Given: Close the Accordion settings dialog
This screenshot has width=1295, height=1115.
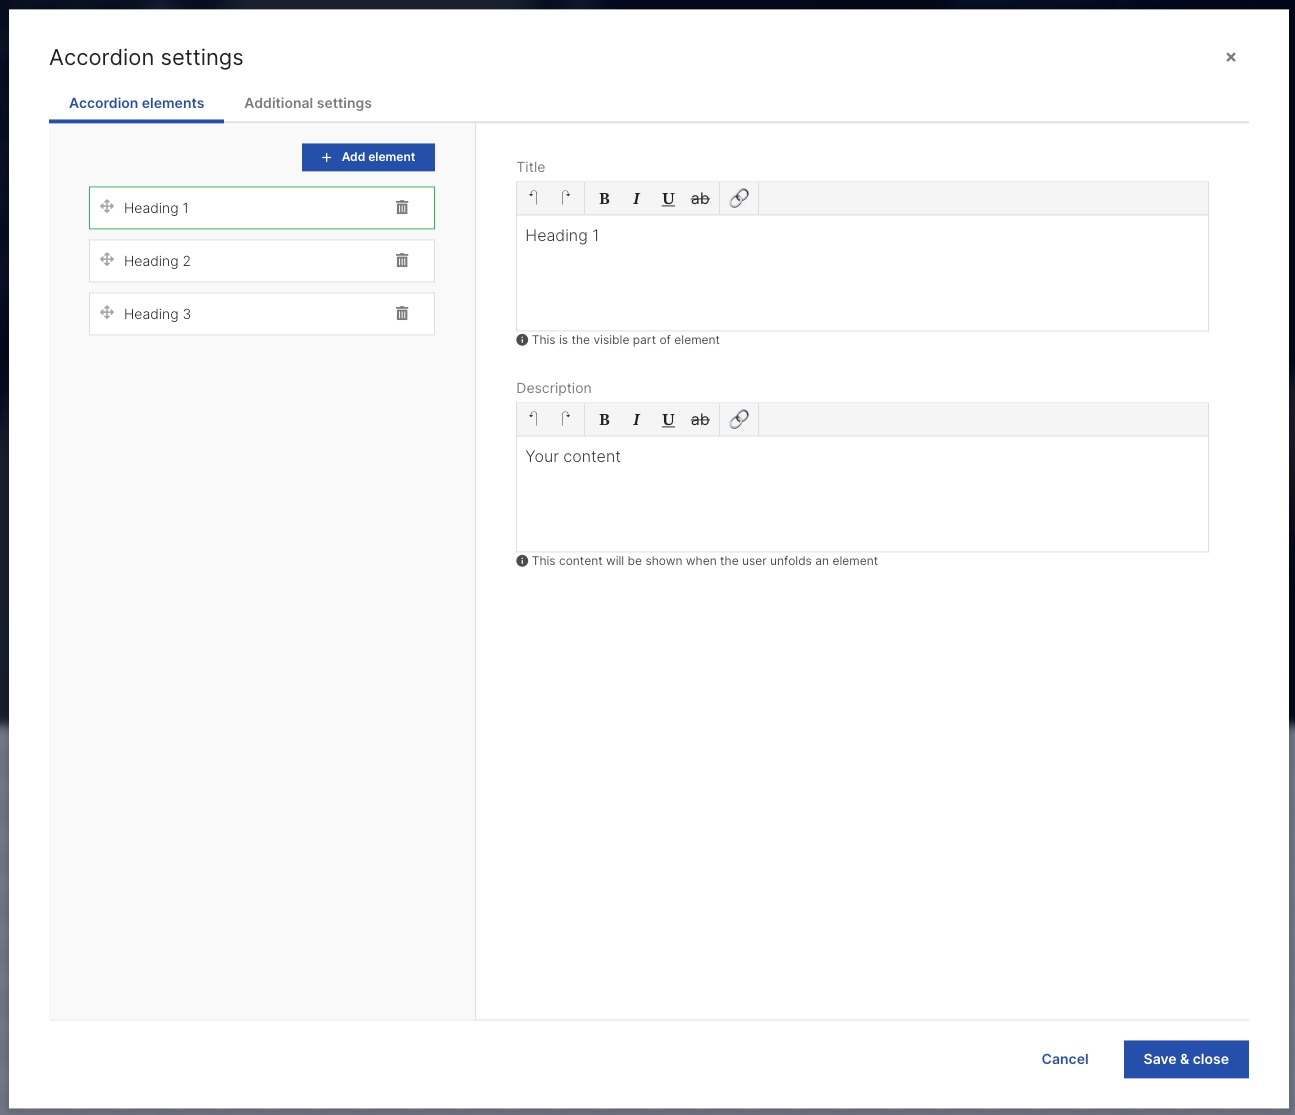Looking at the screenshot, I should 1231,57.
